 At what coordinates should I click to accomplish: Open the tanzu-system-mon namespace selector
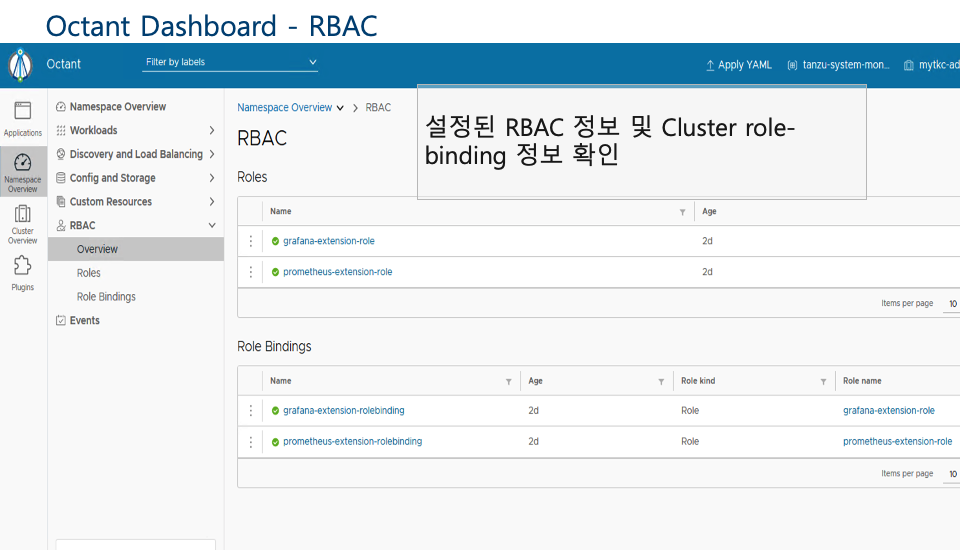tap(838, 65)
